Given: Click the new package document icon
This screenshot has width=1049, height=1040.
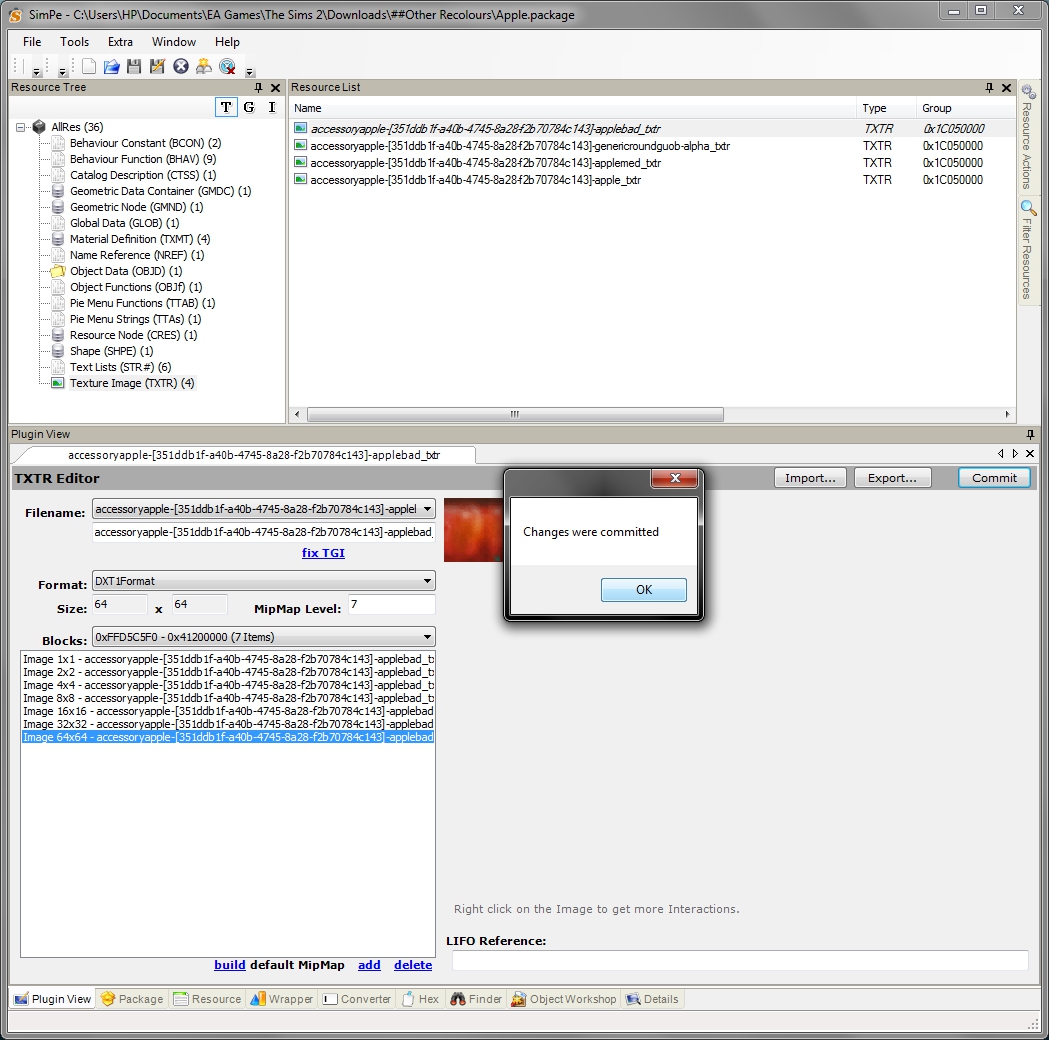Looking at the screenshot, I should pos(89,67).
